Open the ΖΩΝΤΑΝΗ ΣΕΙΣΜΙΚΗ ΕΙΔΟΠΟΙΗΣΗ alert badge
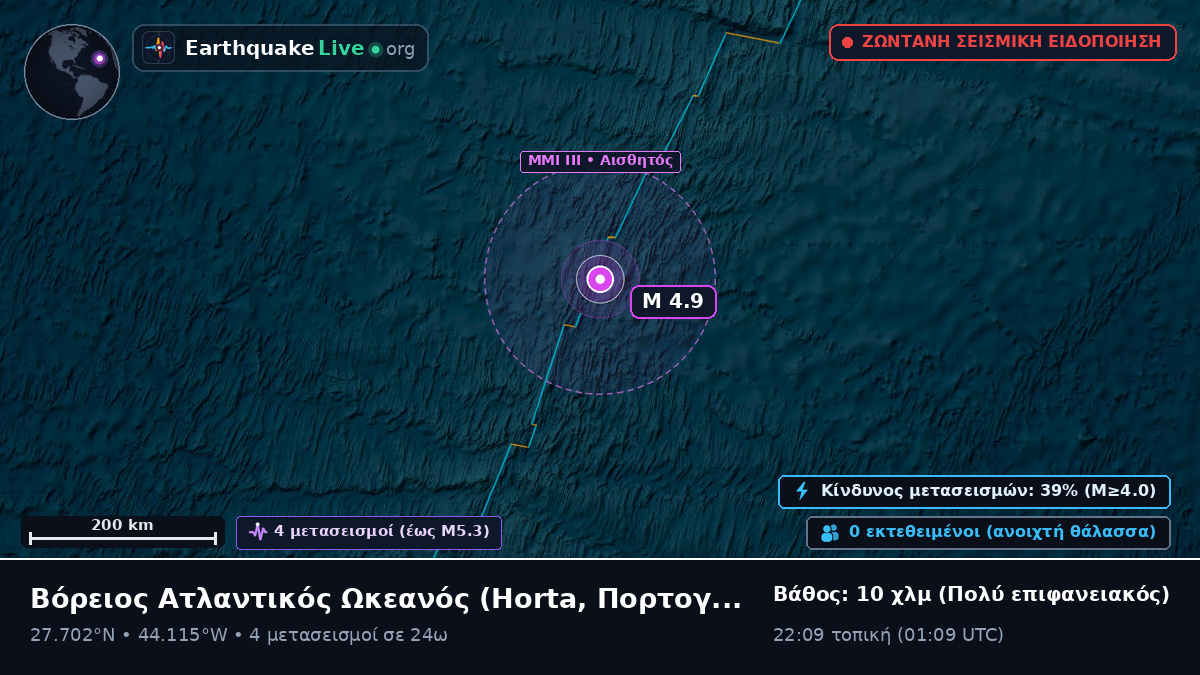This screenshot has height=675, width=1200. [x=1003, y=42]
